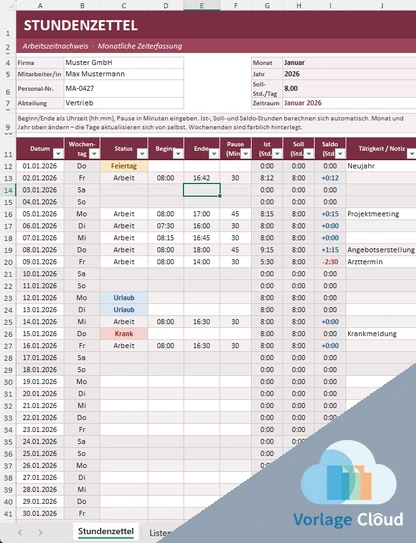Open the Datum column filter dropdown
416x543 pixels.
(x=58, y=153)
